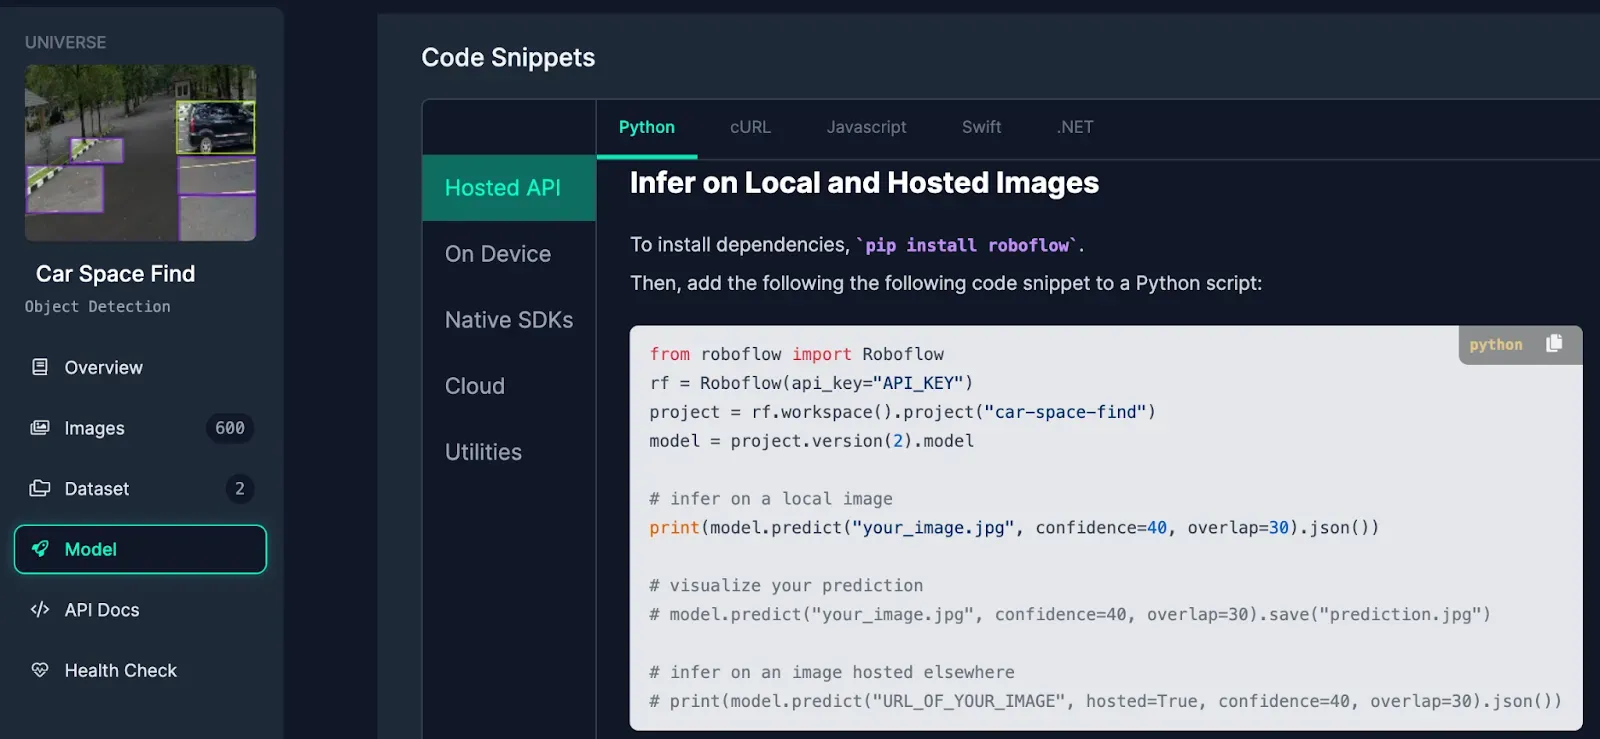
Task: Open the Model page
Action: [140, 549]
